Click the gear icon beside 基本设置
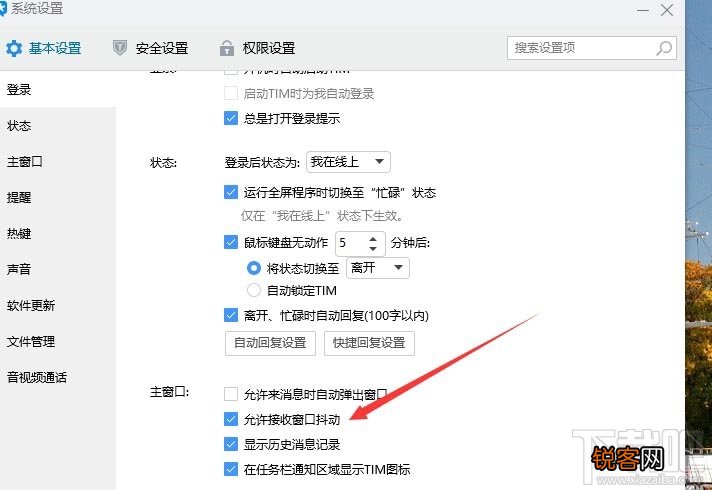The height and width of the screenshot is (490, 712). click(14, 48)
